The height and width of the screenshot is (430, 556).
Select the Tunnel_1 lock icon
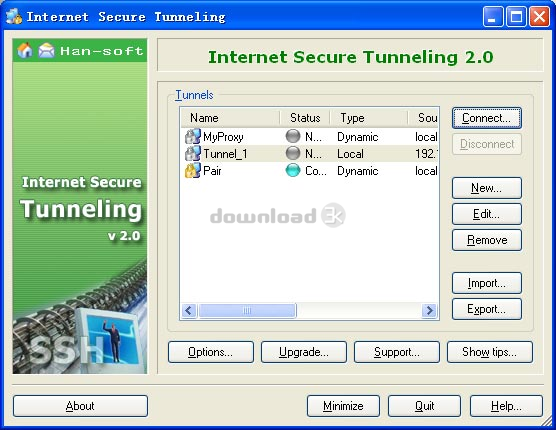click(193, 154)
